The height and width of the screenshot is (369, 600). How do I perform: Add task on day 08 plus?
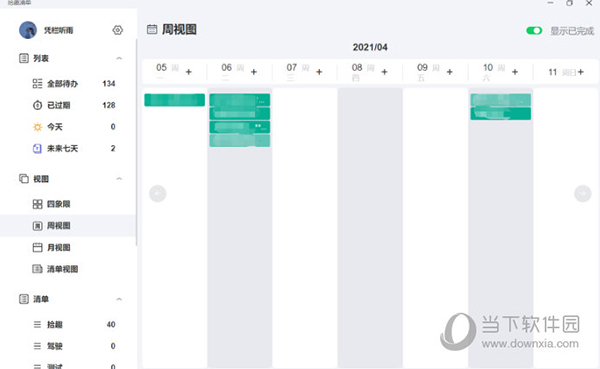(385, 72)
